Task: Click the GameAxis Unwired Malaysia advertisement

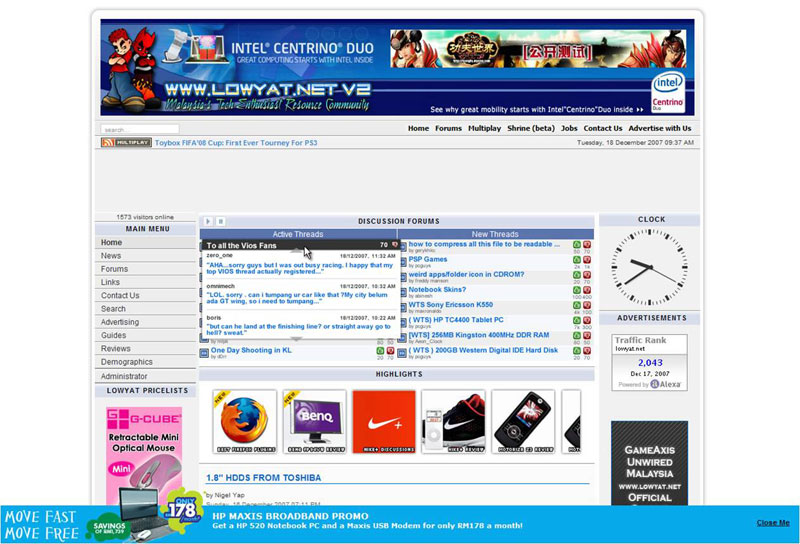Action: (x=649, y=463)
